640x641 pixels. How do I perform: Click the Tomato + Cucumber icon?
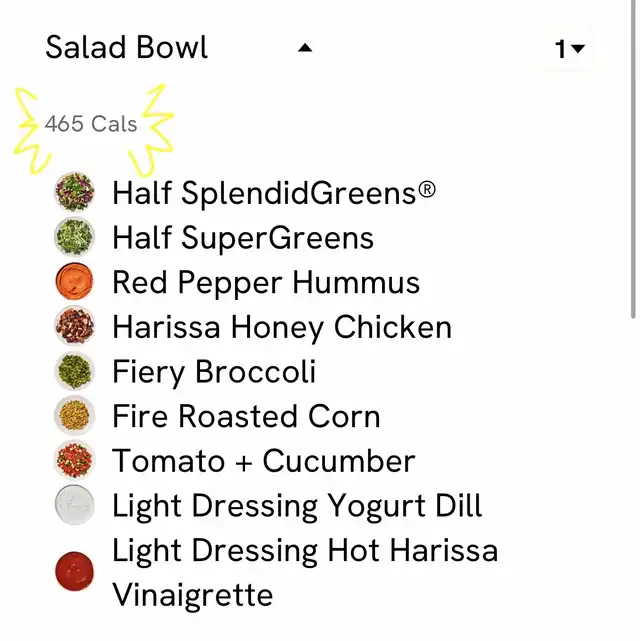75,461
